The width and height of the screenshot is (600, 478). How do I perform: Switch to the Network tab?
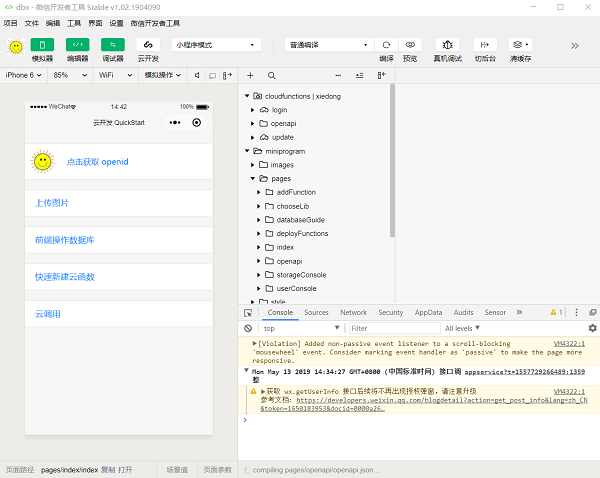354,312
